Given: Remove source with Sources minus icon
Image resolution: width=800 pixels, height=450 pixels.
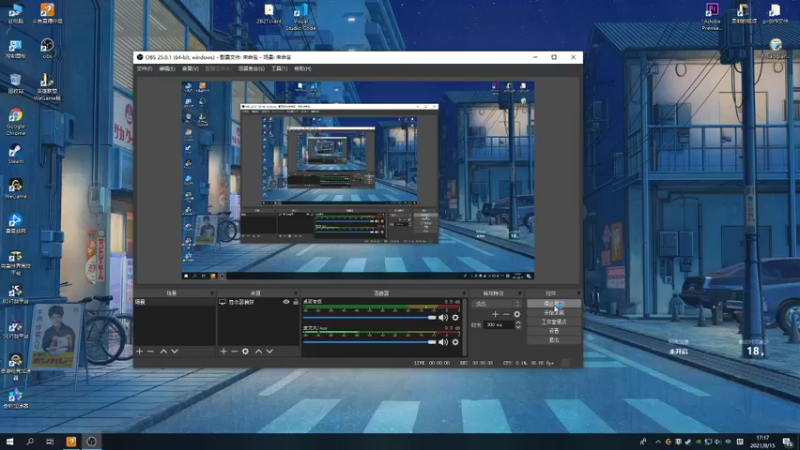Looking at the screenshot, I should coord(234,352).
